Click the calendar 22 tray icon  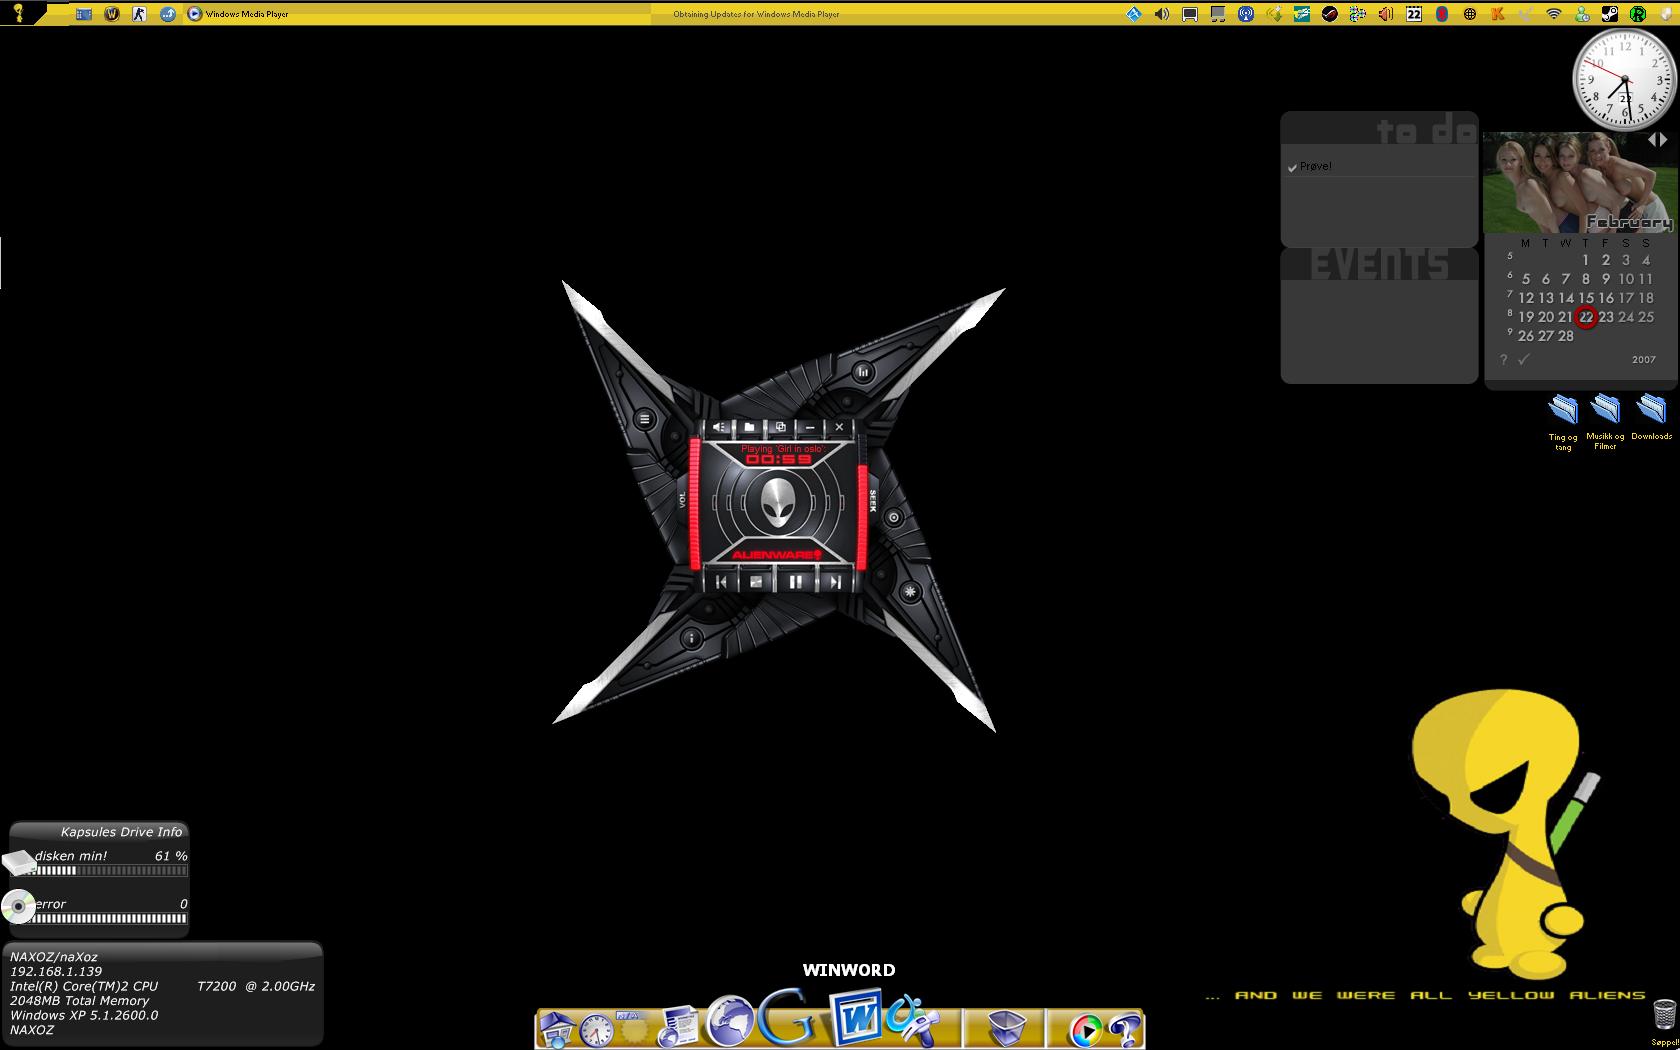pyautogui.click(x=1414, y=14)
